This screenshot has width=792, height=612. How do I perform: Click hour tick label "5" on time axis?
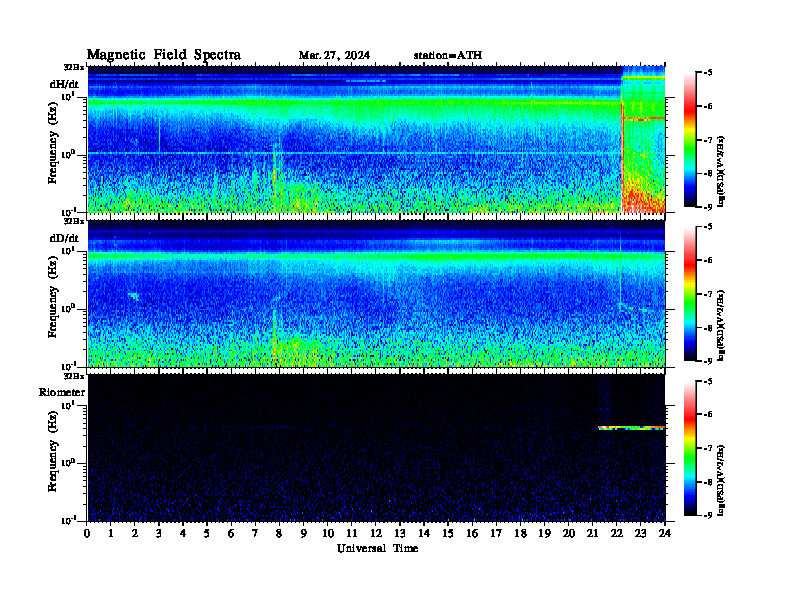point(207,533)
